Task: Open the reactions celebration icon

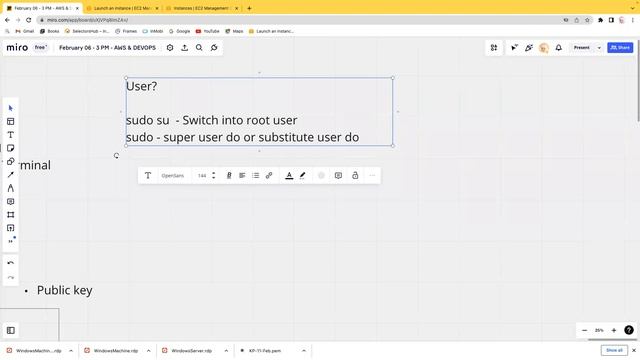Action: pyautogui.click(x=529, y=48)
